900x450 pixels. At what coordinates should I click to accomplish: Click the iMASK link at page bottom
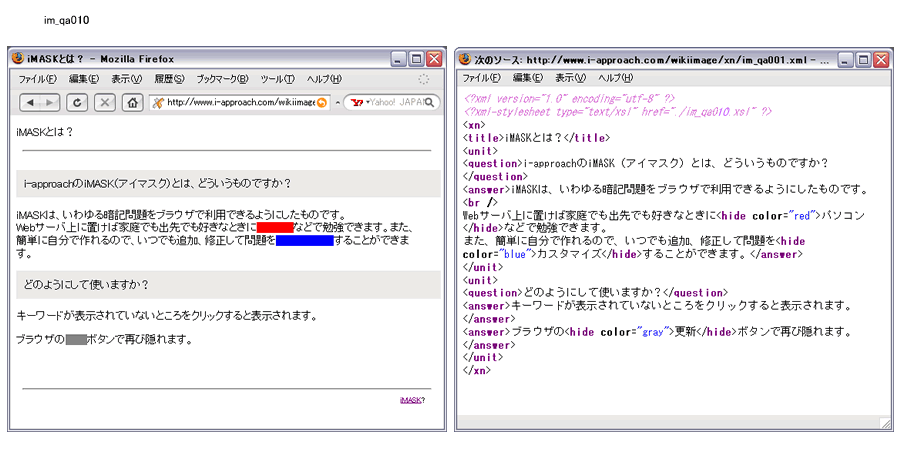[x=410, y=400]
